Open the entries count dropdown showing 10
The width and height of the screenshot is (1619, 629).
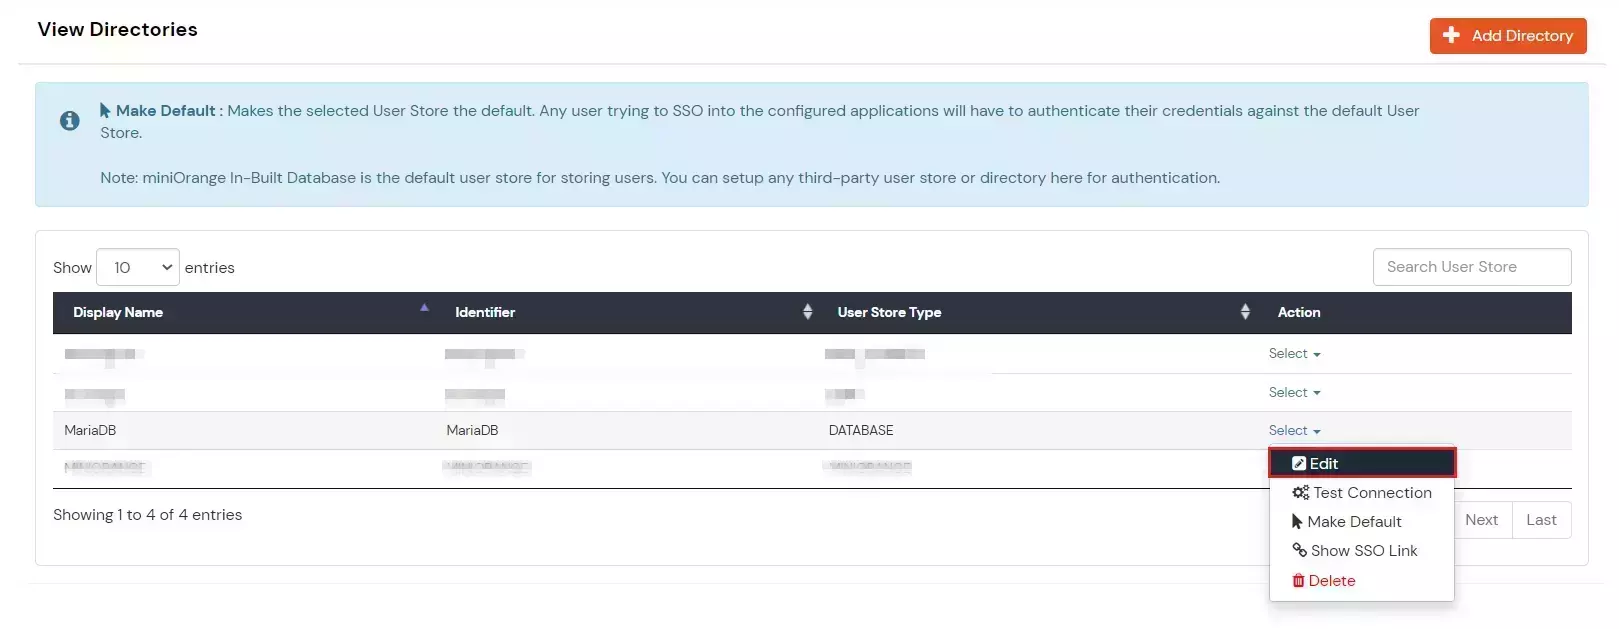[x=138, y=268]
